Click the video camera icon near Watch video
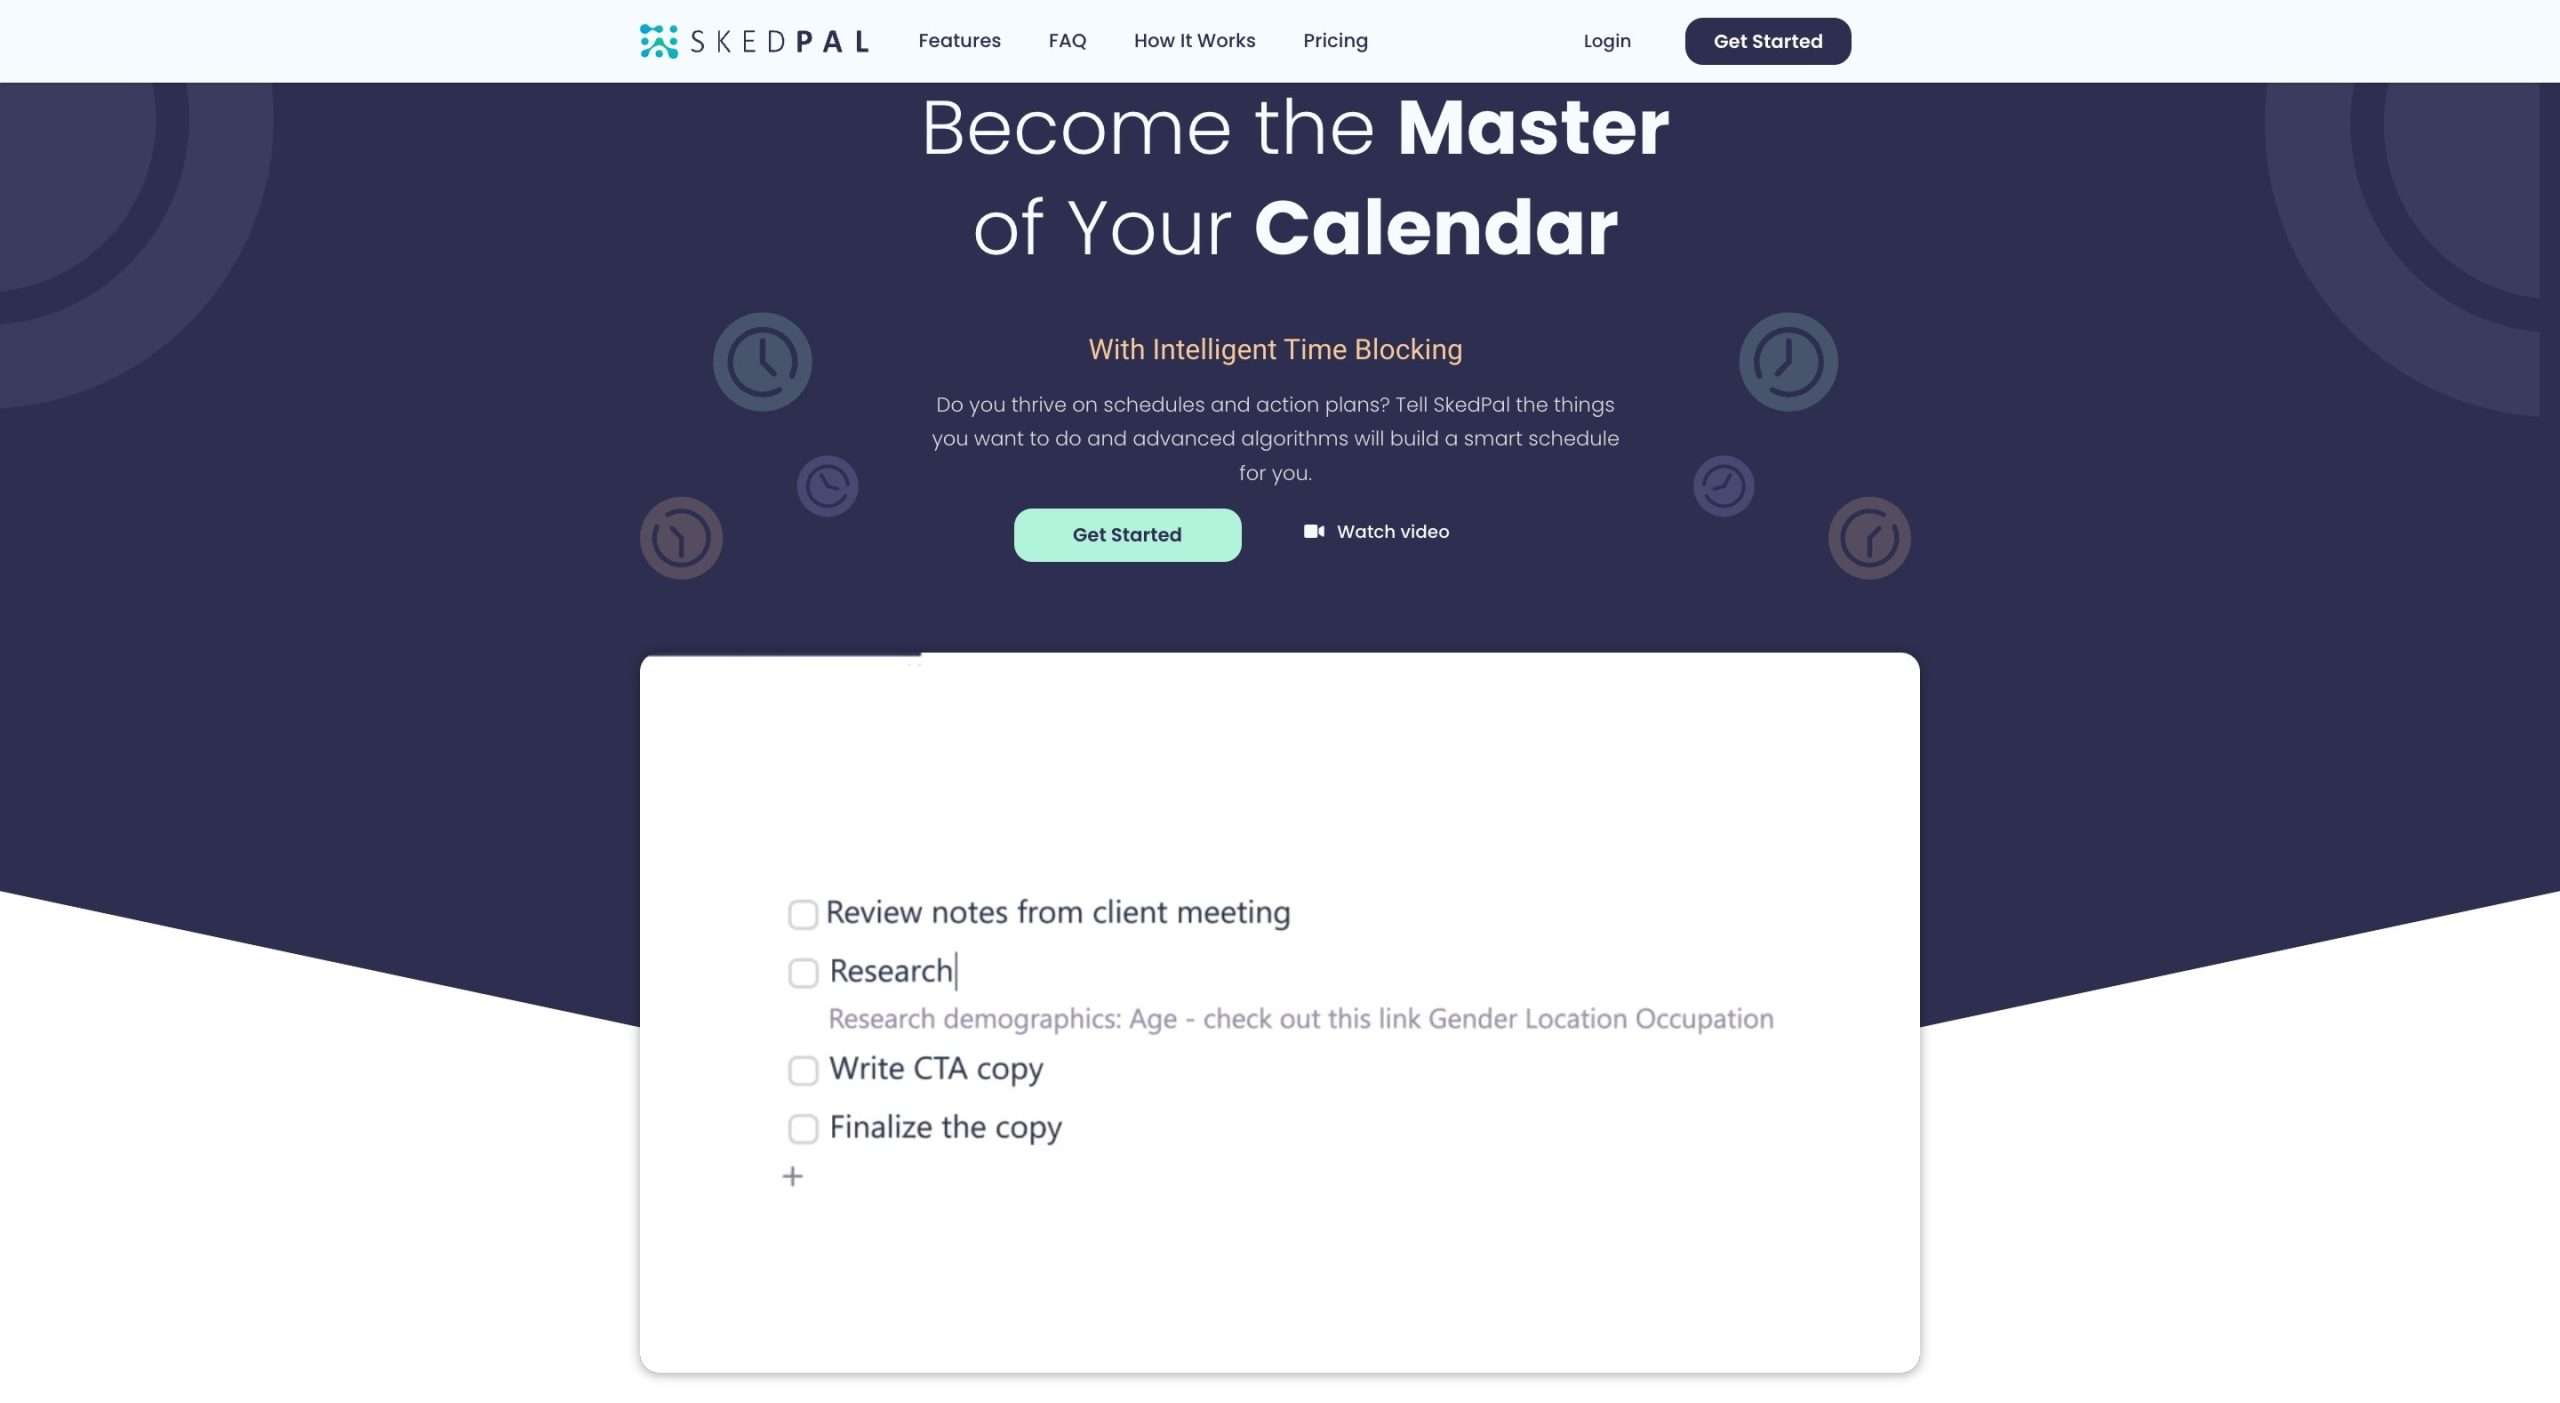2560x1403 pixels. coord(1313,532)
